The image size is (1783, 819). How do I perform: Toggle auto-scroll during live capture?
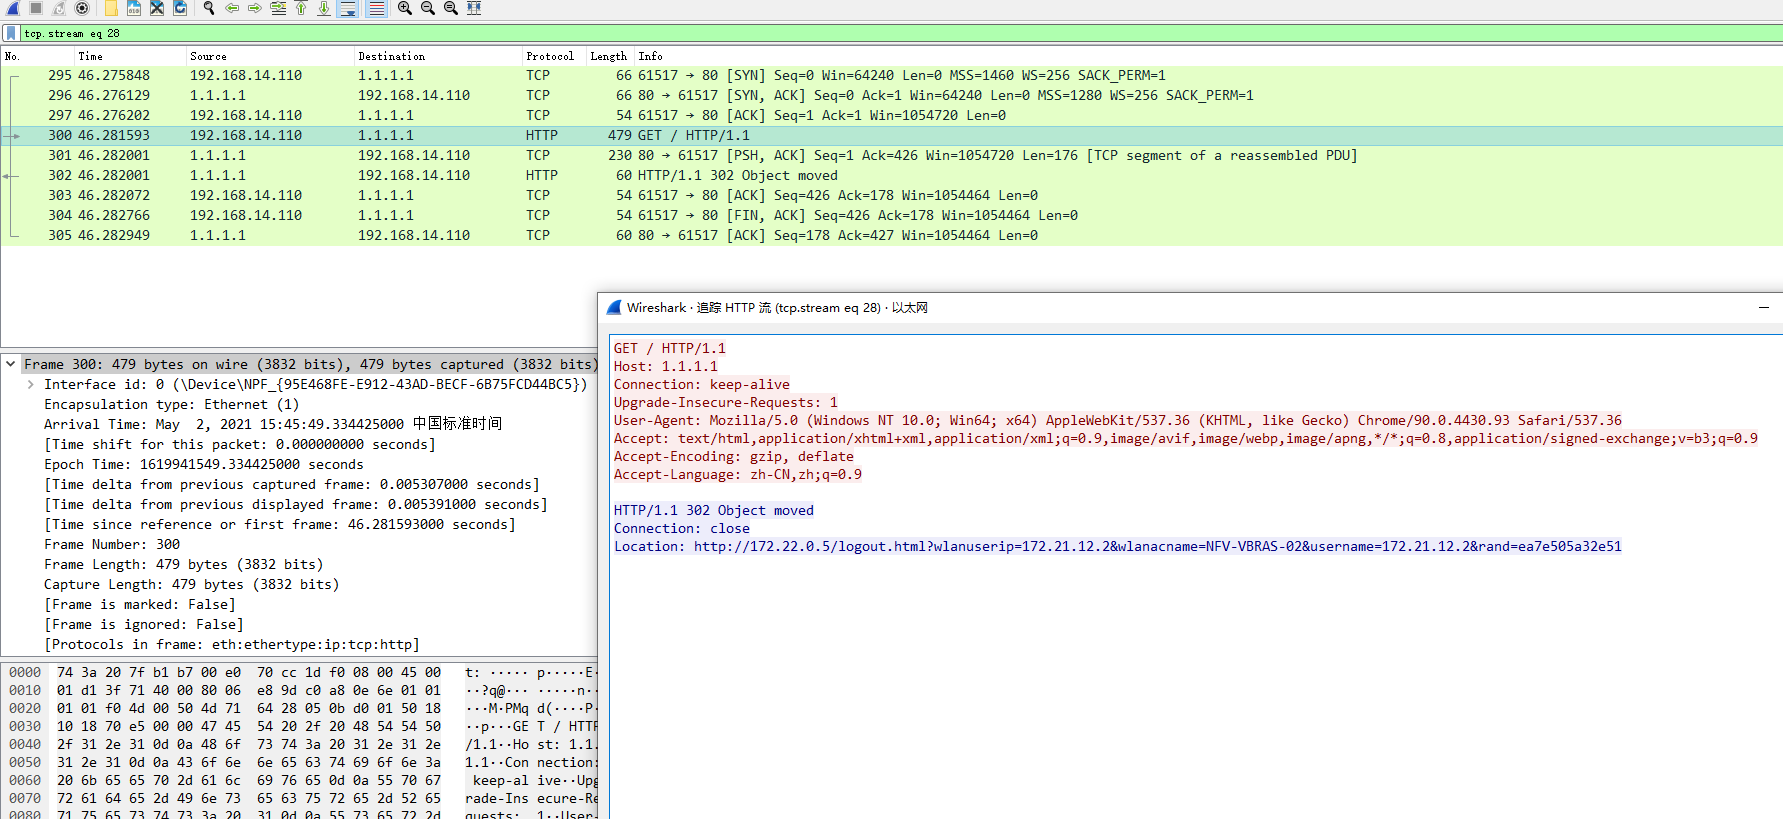pyautogui.click(x=347, y=8)
